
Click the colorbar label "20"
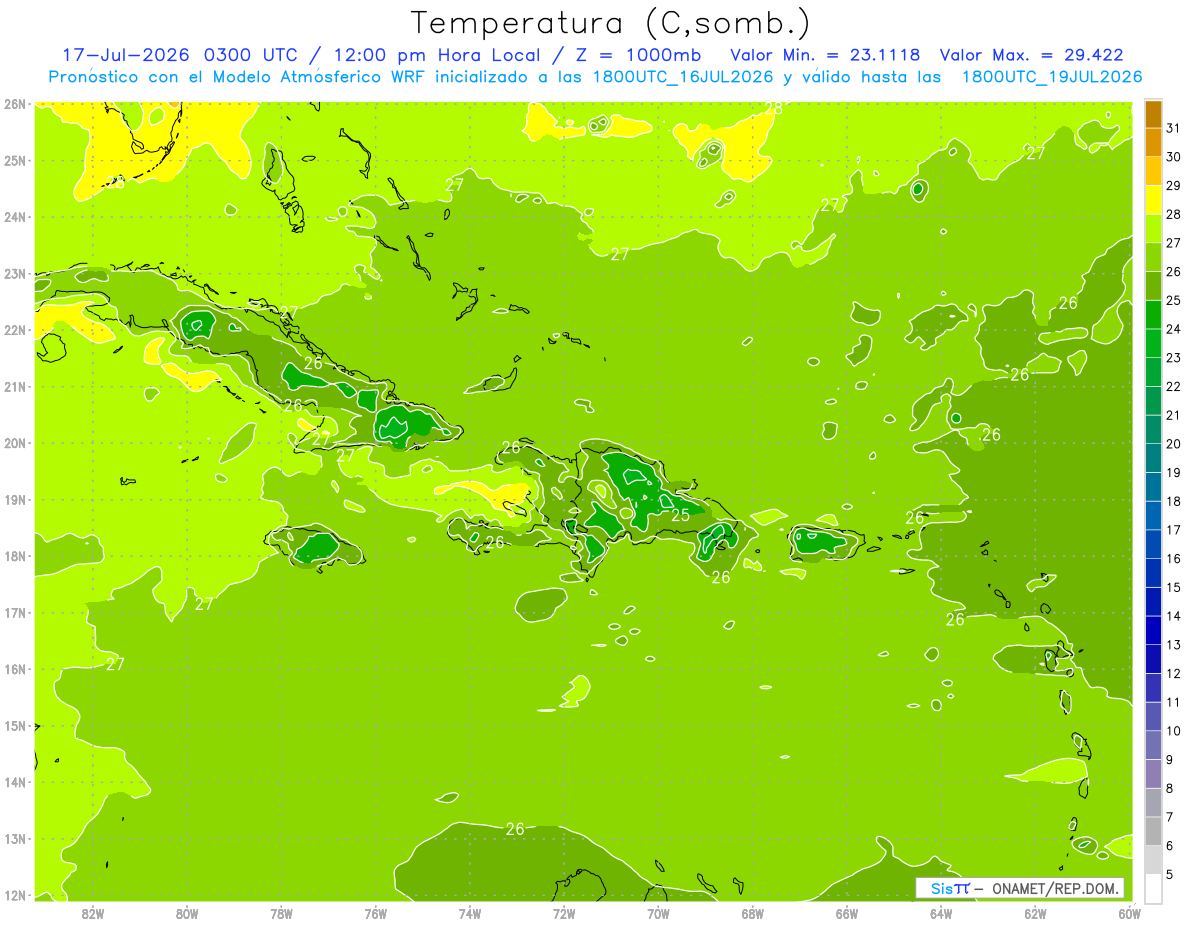point(1174,444)
